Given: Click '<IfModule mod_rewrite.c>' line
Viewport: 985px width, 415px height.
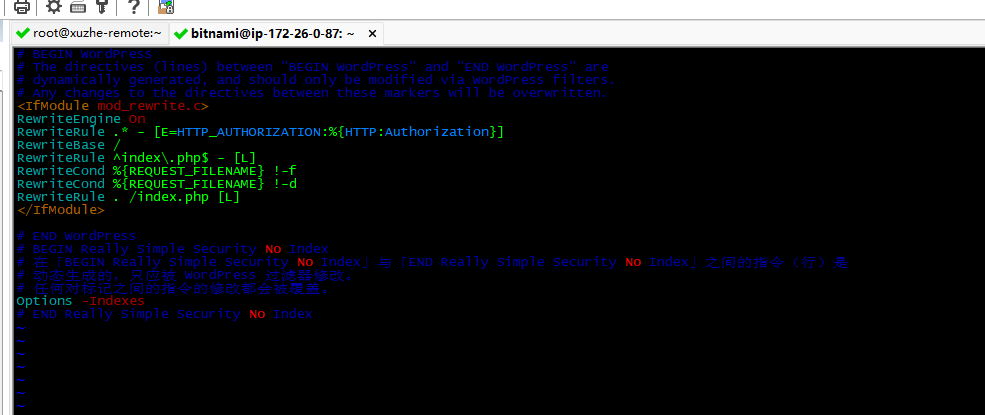Looking at the screenshot, I should pyautogui.click(x=112, y=106).
